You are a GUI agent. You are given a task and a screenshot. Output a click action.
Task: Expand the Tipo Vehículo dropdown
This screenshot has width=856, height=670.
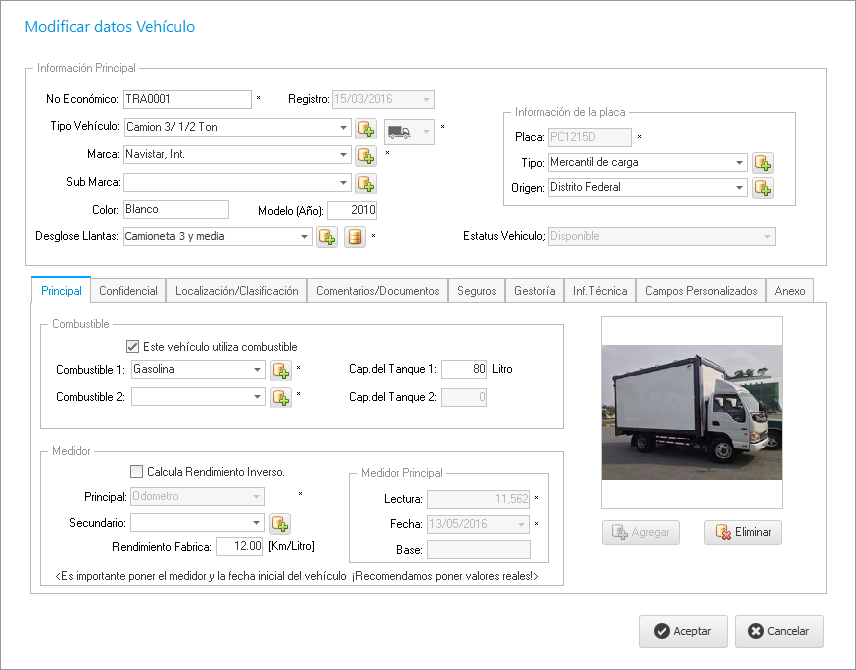coord(343,128)
